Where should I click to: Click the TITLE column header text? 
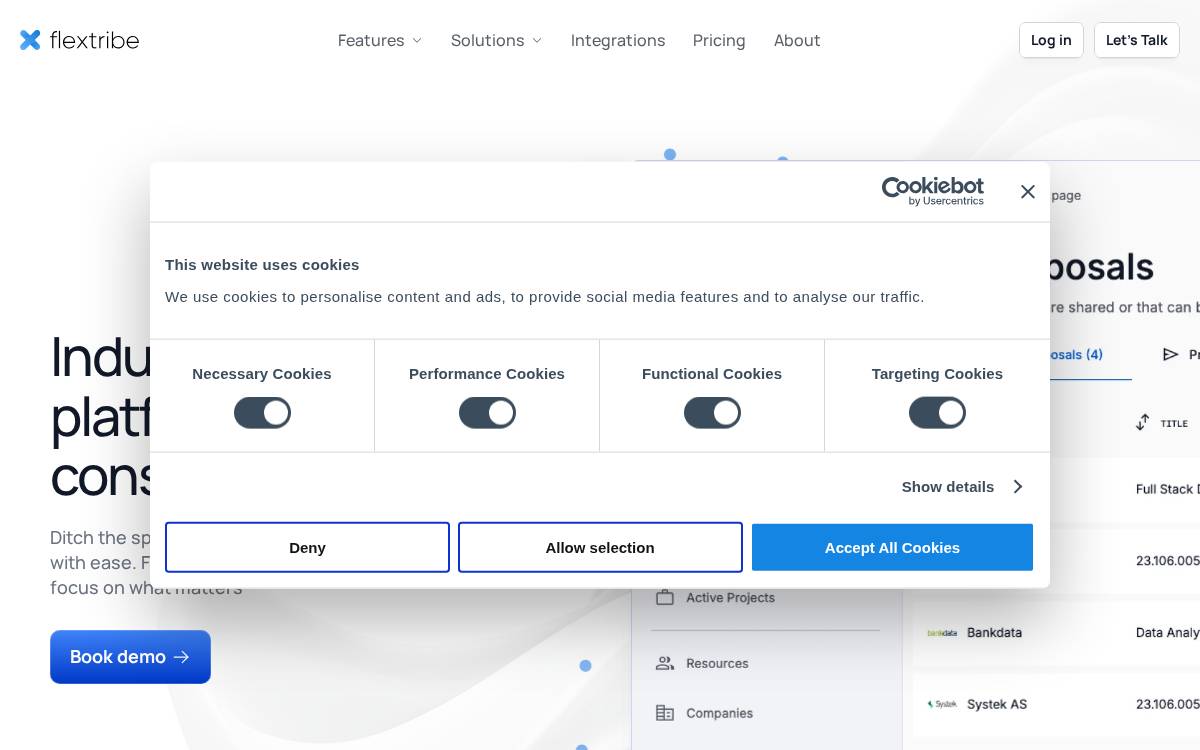point(1174,423)
